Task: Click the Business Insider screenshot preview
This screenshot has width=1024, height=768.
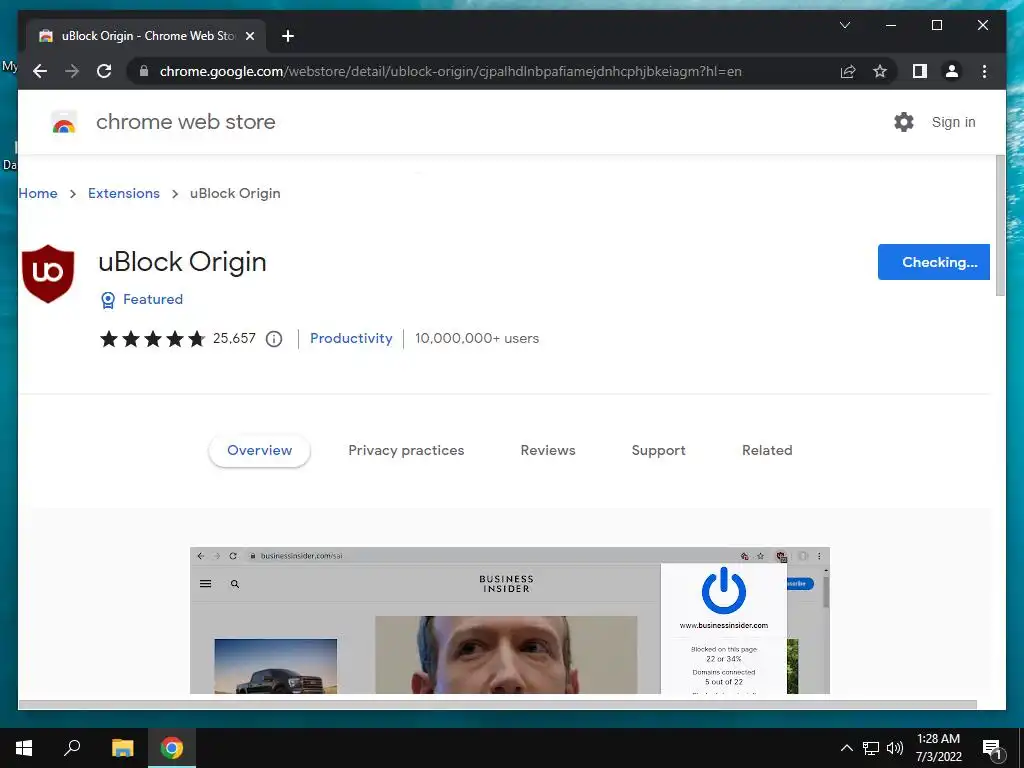Action: (509, 620)
